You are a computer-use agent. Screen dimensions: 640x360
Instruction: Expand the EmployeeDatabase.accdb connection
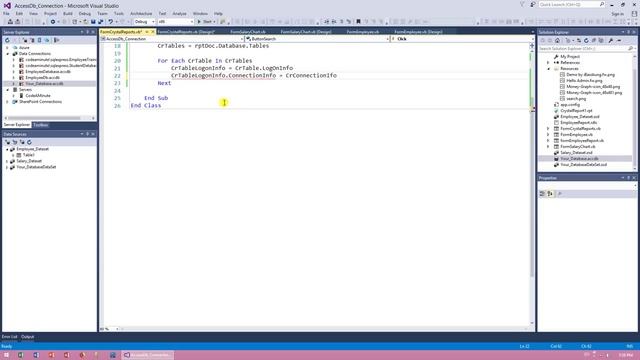[14, 72]
